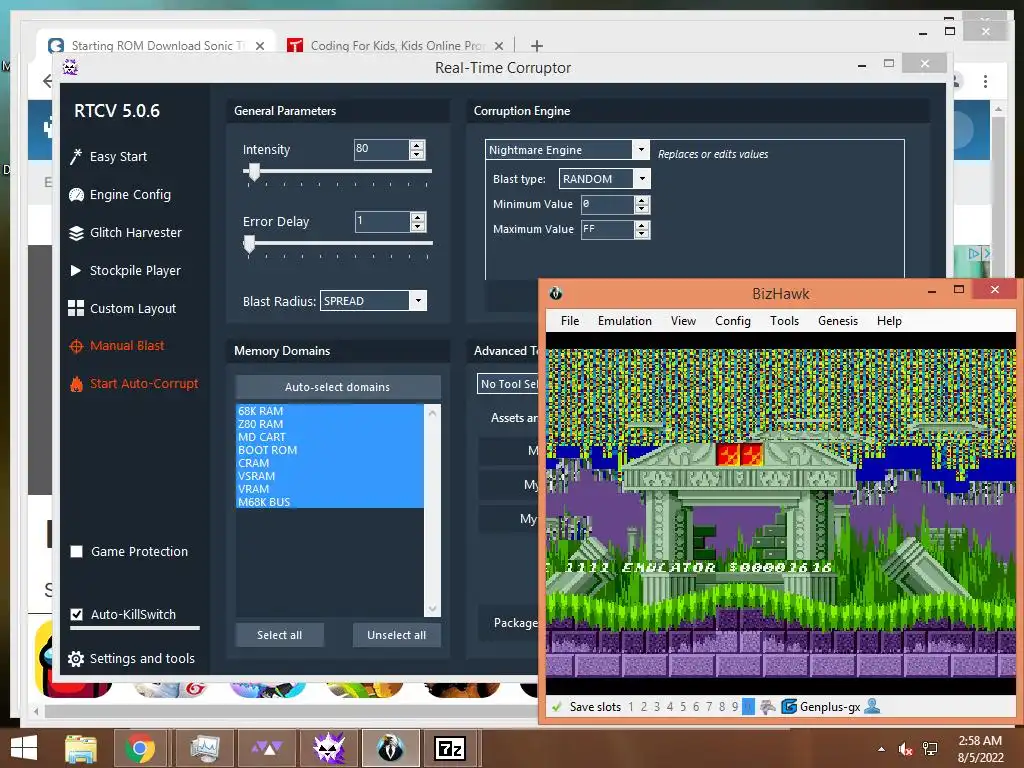Image resolution: width=1024 pixels, height=768 pixels.
Task: Close the Coding For Kids tab
Action: [x=499, y=46]
